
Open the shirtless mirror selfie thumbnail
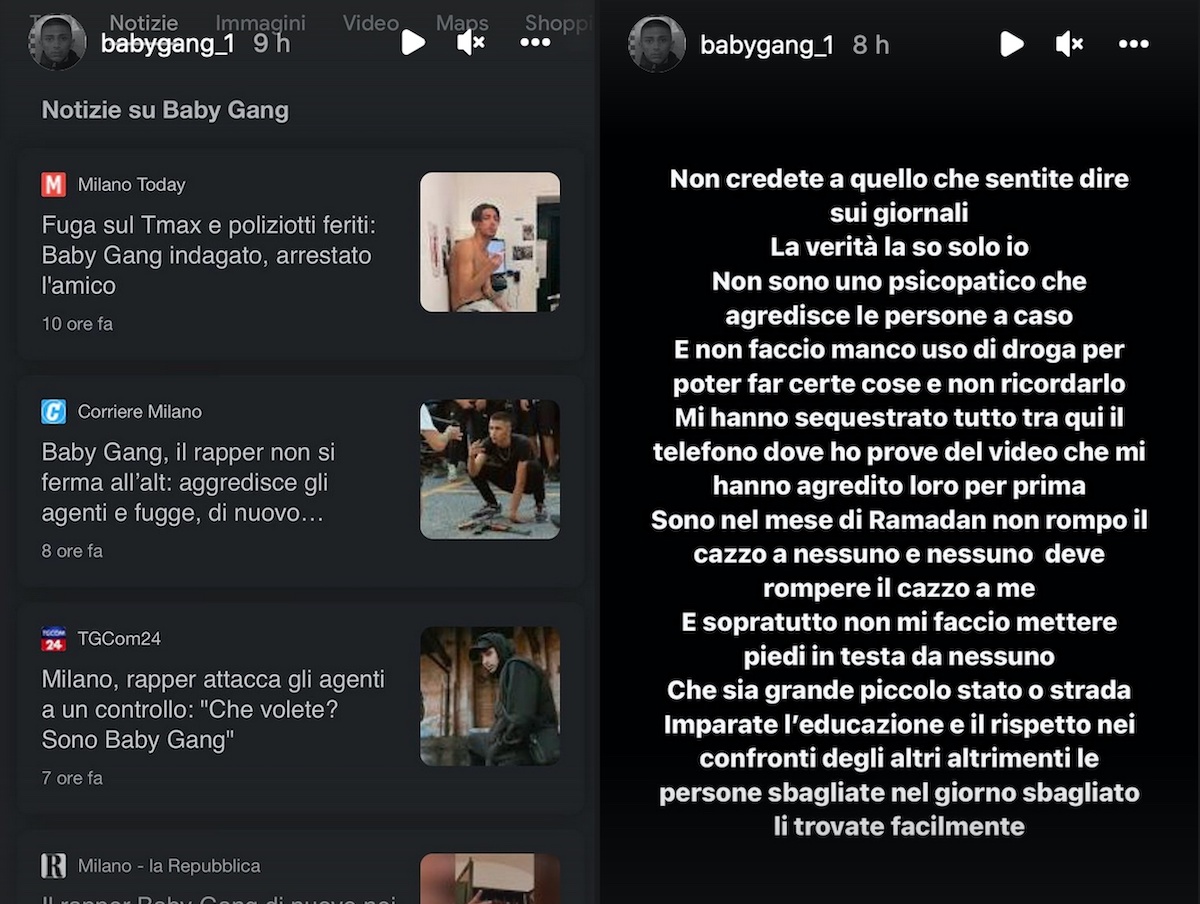490,242
